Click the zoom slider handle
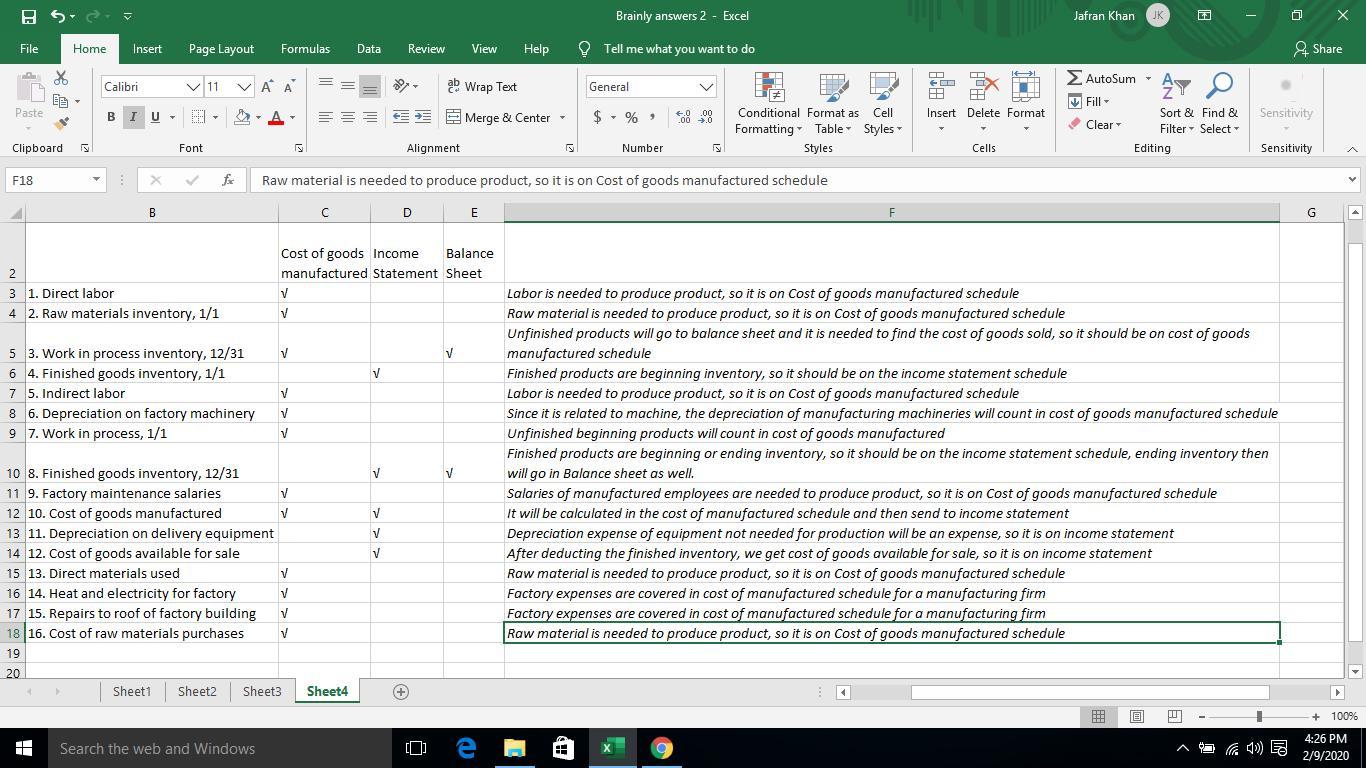 1259,716
